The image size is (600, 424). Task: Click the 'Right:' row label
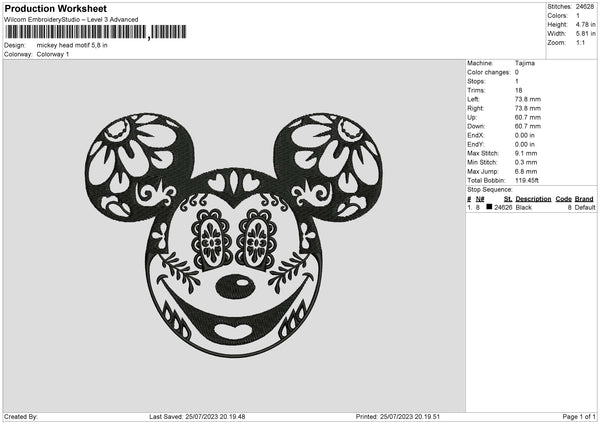pos(475,108)
